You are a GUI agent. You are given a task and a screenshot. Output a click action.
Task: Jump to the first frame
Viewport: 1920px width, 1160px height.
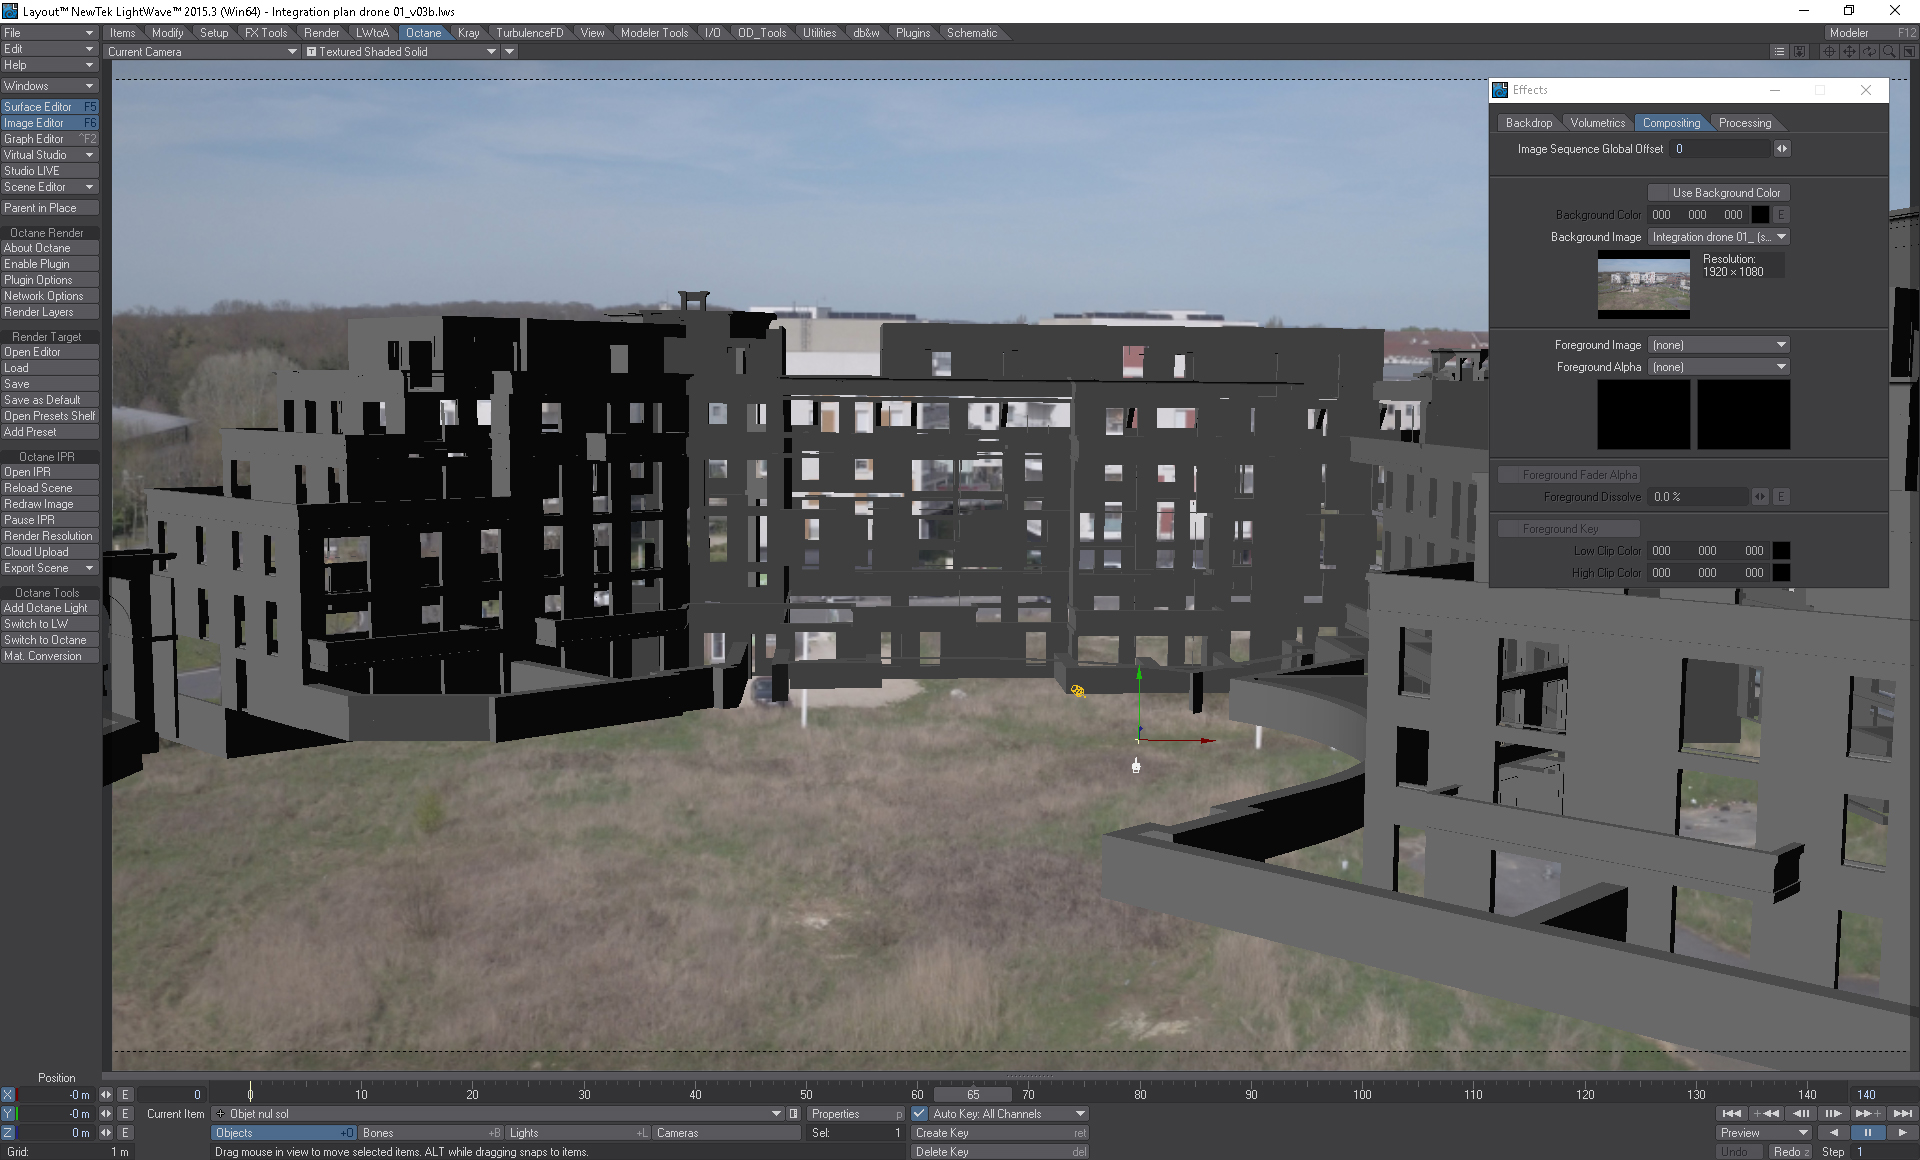tap(1732, 1113)
